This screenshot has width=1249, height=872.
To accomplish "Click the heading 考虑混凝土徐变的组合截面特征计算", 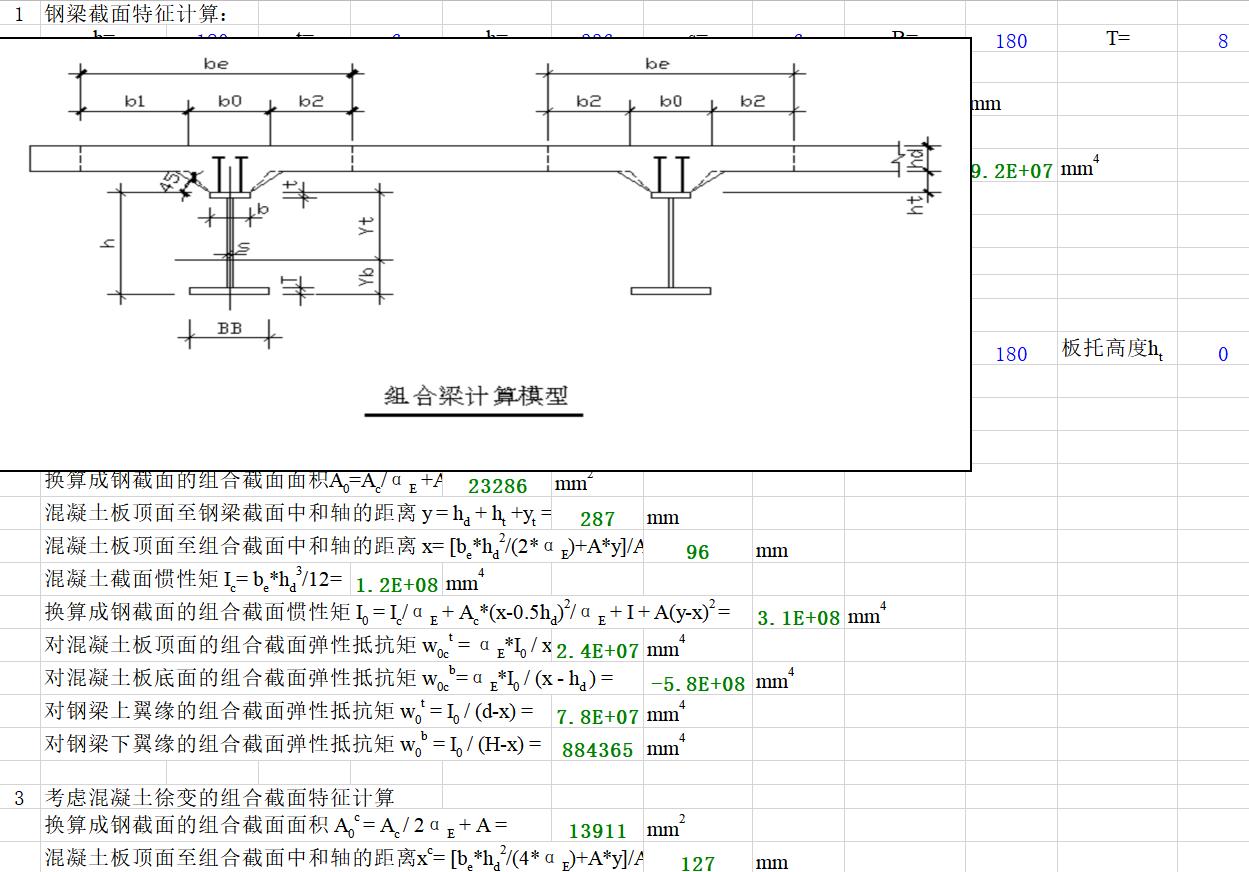I will coord(220,797).
